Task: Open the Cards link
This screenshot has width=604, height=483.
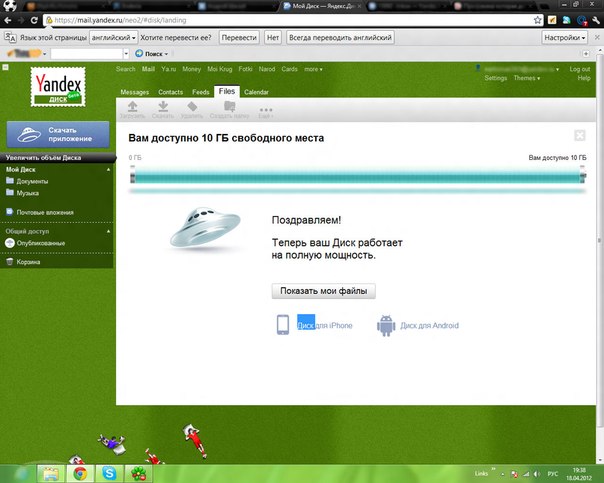Action: coord(289,69)
